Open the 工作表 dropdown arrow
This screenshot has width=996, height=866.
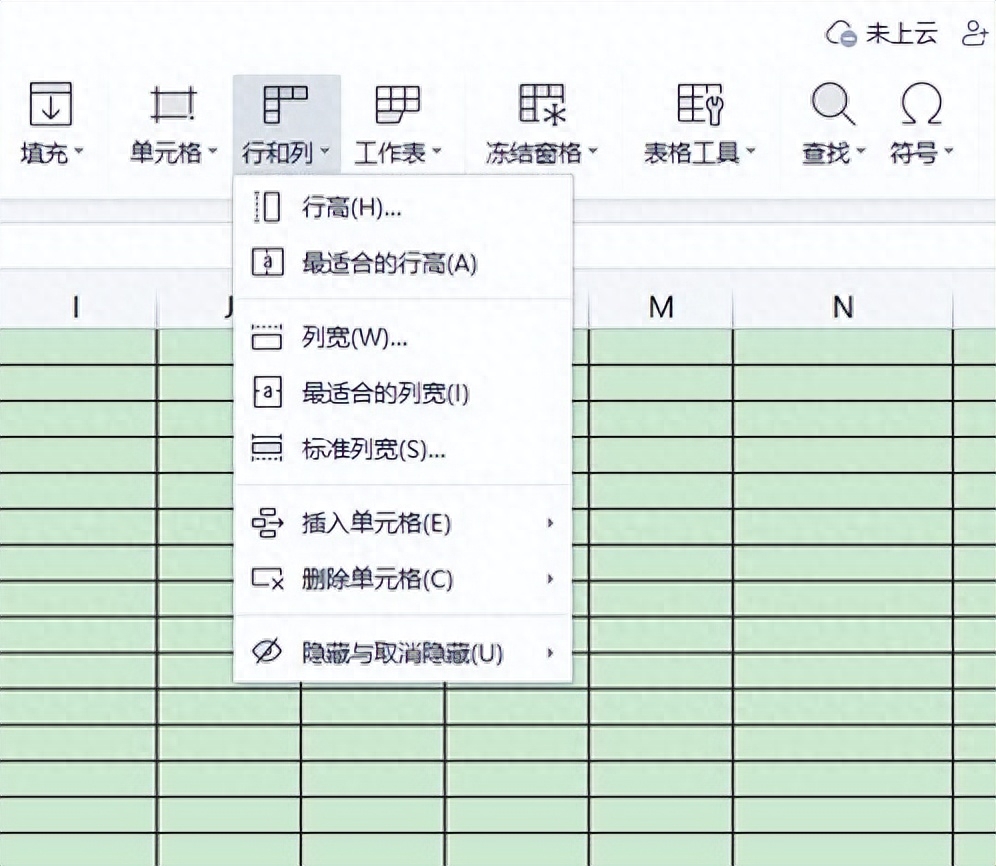point(436,151)
